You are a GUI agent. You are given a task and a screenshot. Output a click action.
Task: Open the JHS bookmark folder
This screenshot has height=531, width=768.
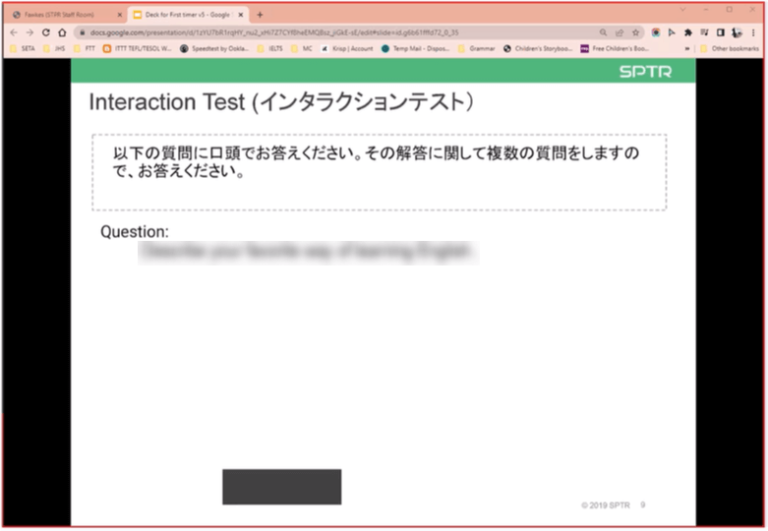click(x=54, y=48)
